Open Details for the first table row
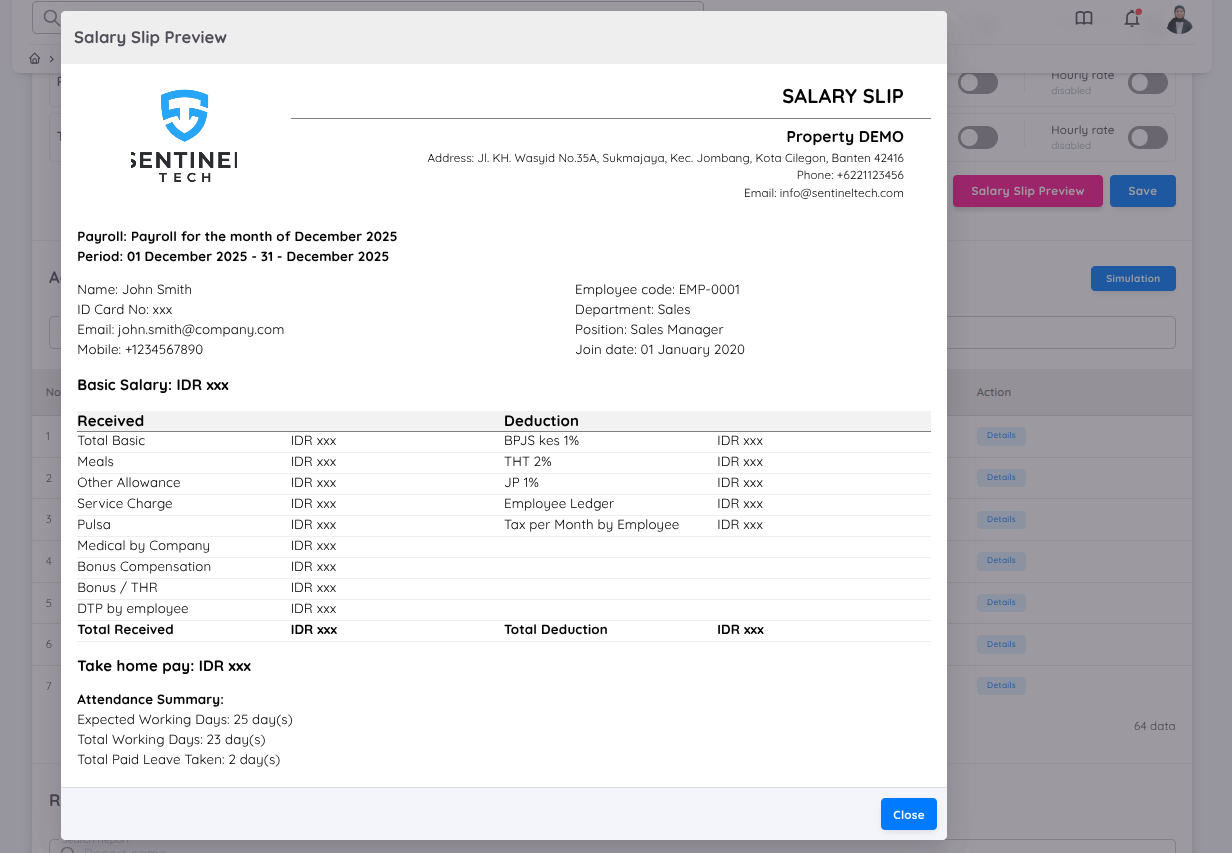1232x853 pixels. coord(1001,435)
